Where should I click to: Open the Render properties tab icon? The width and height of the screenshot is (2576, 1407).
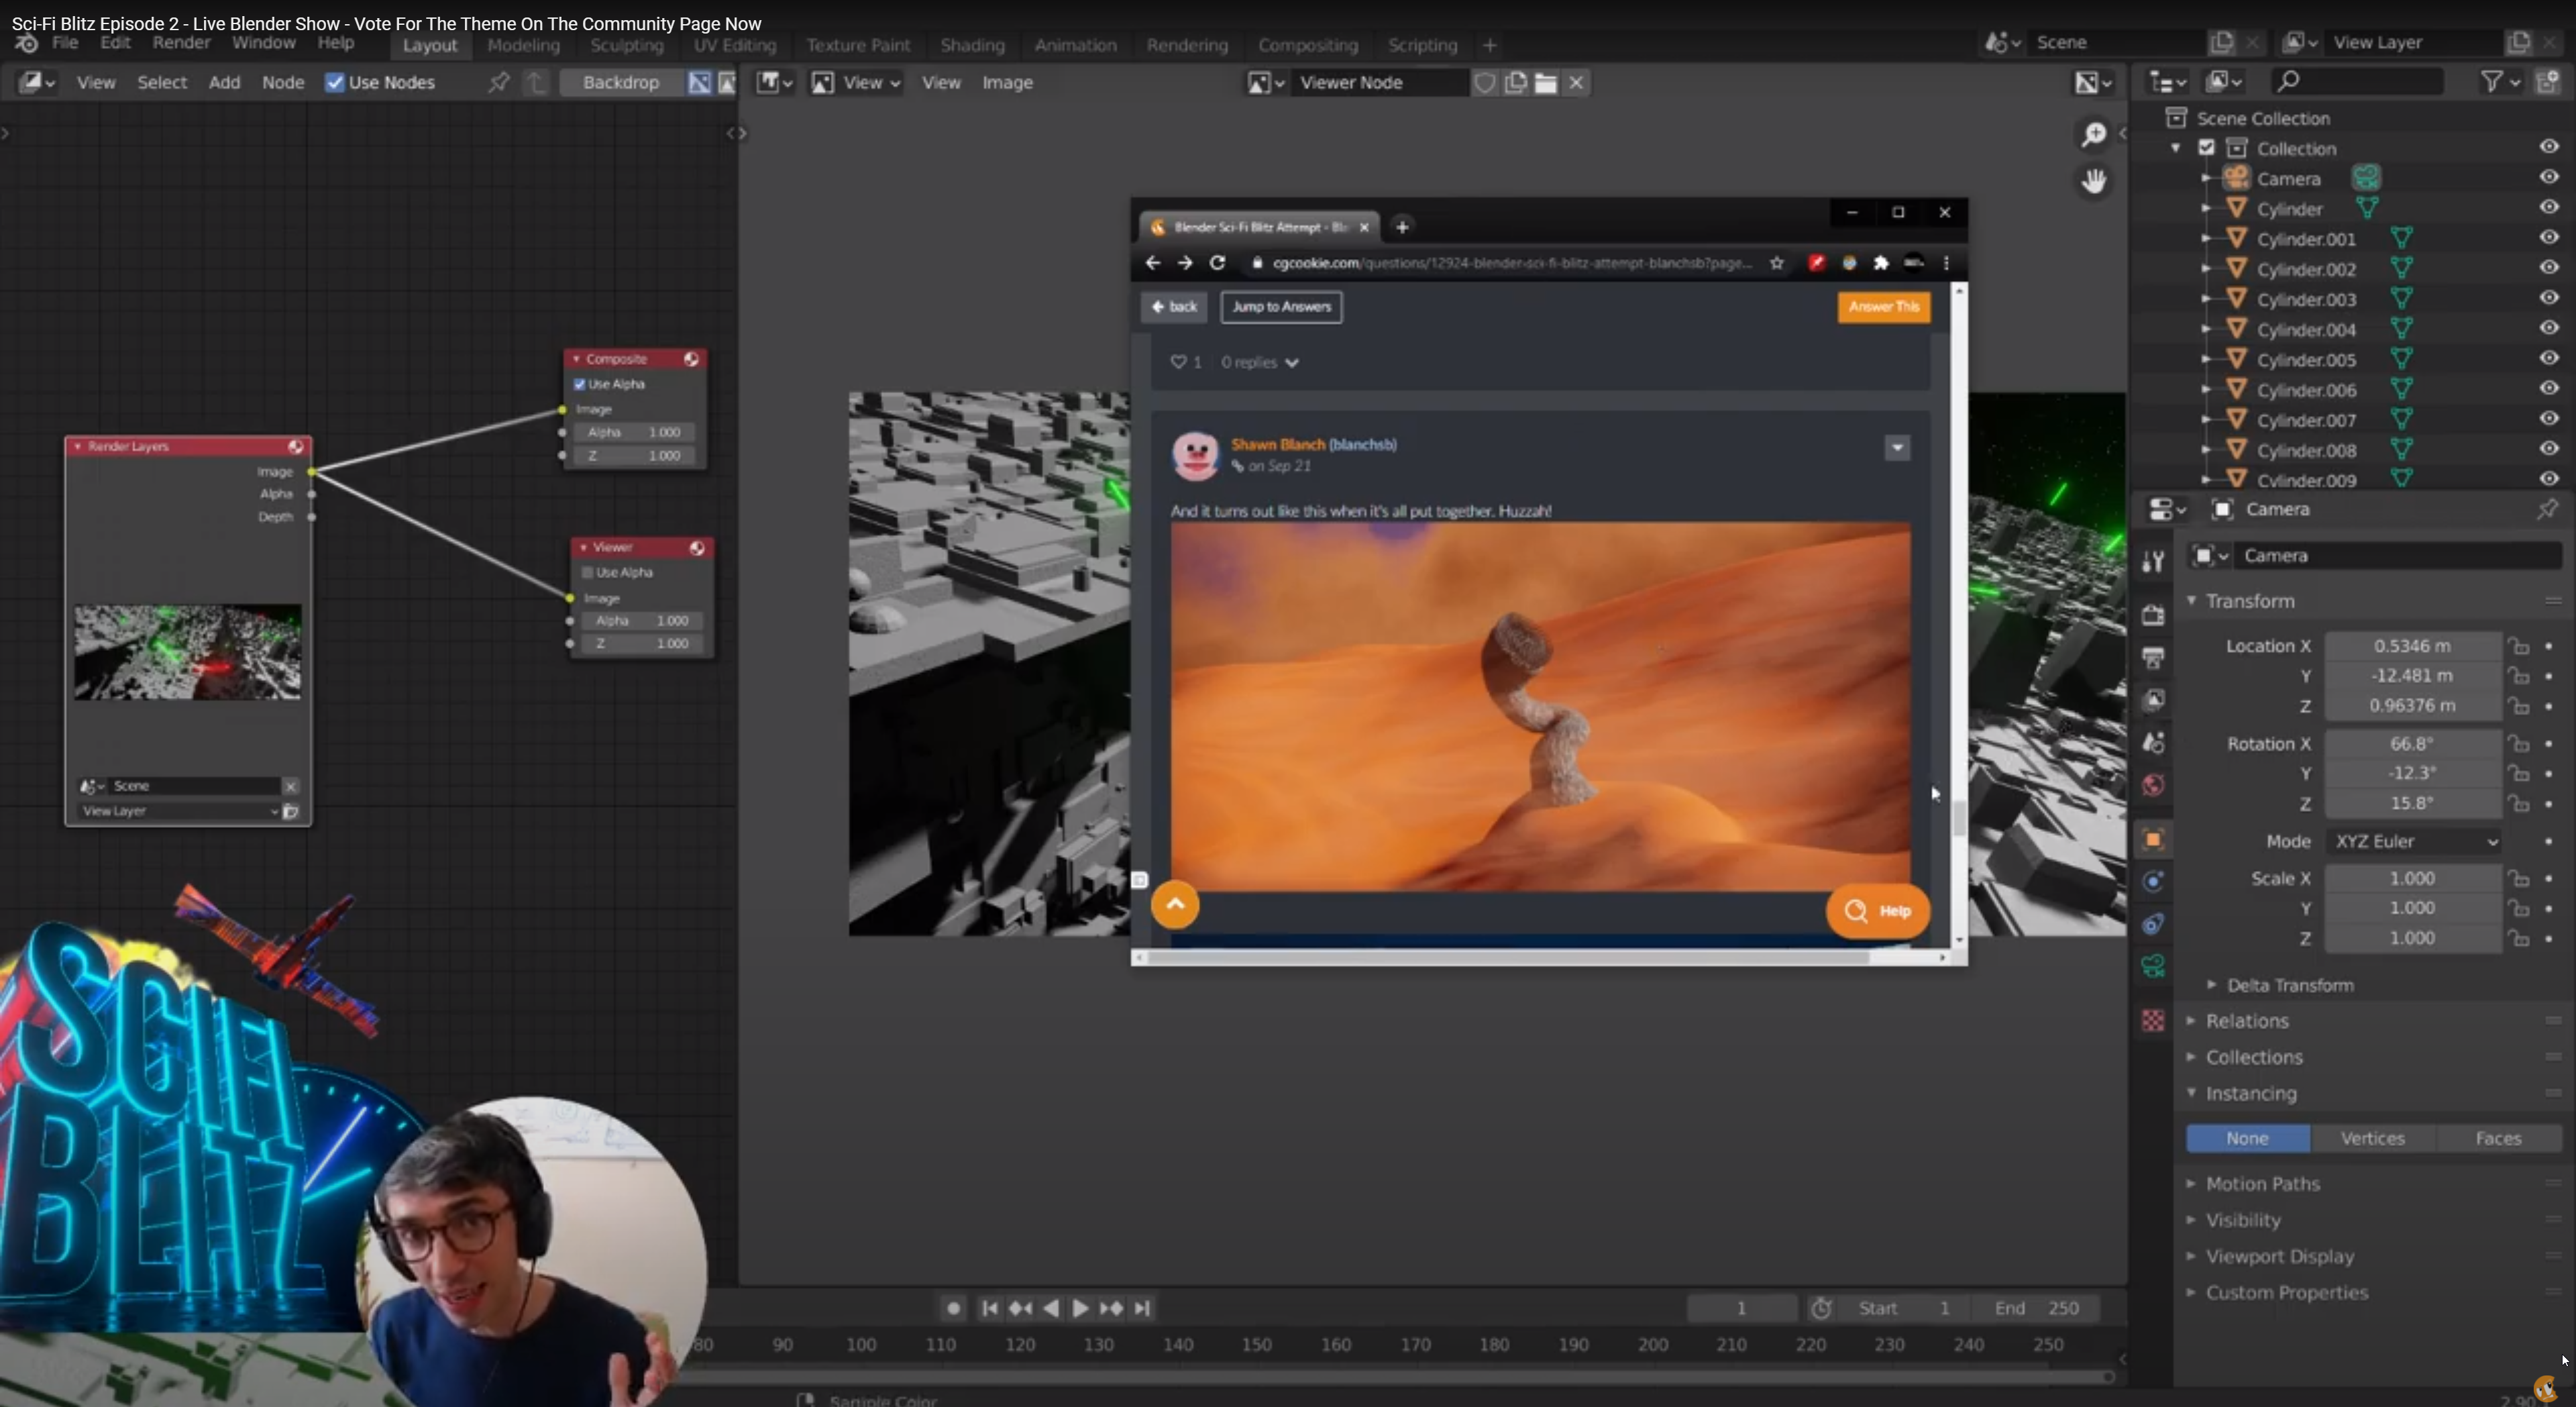pyautogui.click(x=2153, y=615)
